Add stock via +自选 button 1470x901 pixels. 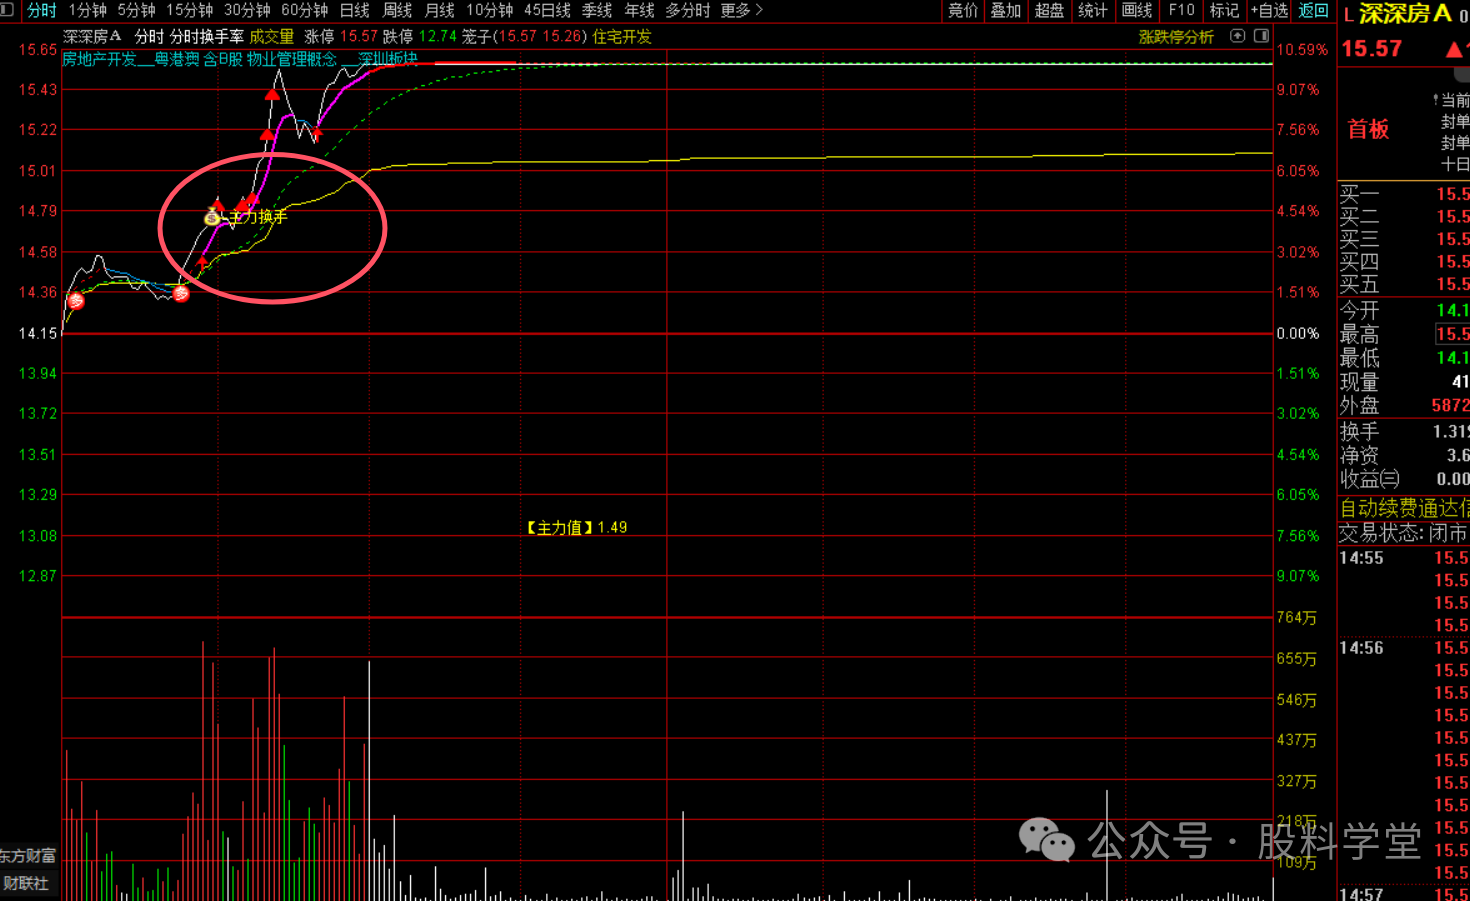coord(1269,10)
